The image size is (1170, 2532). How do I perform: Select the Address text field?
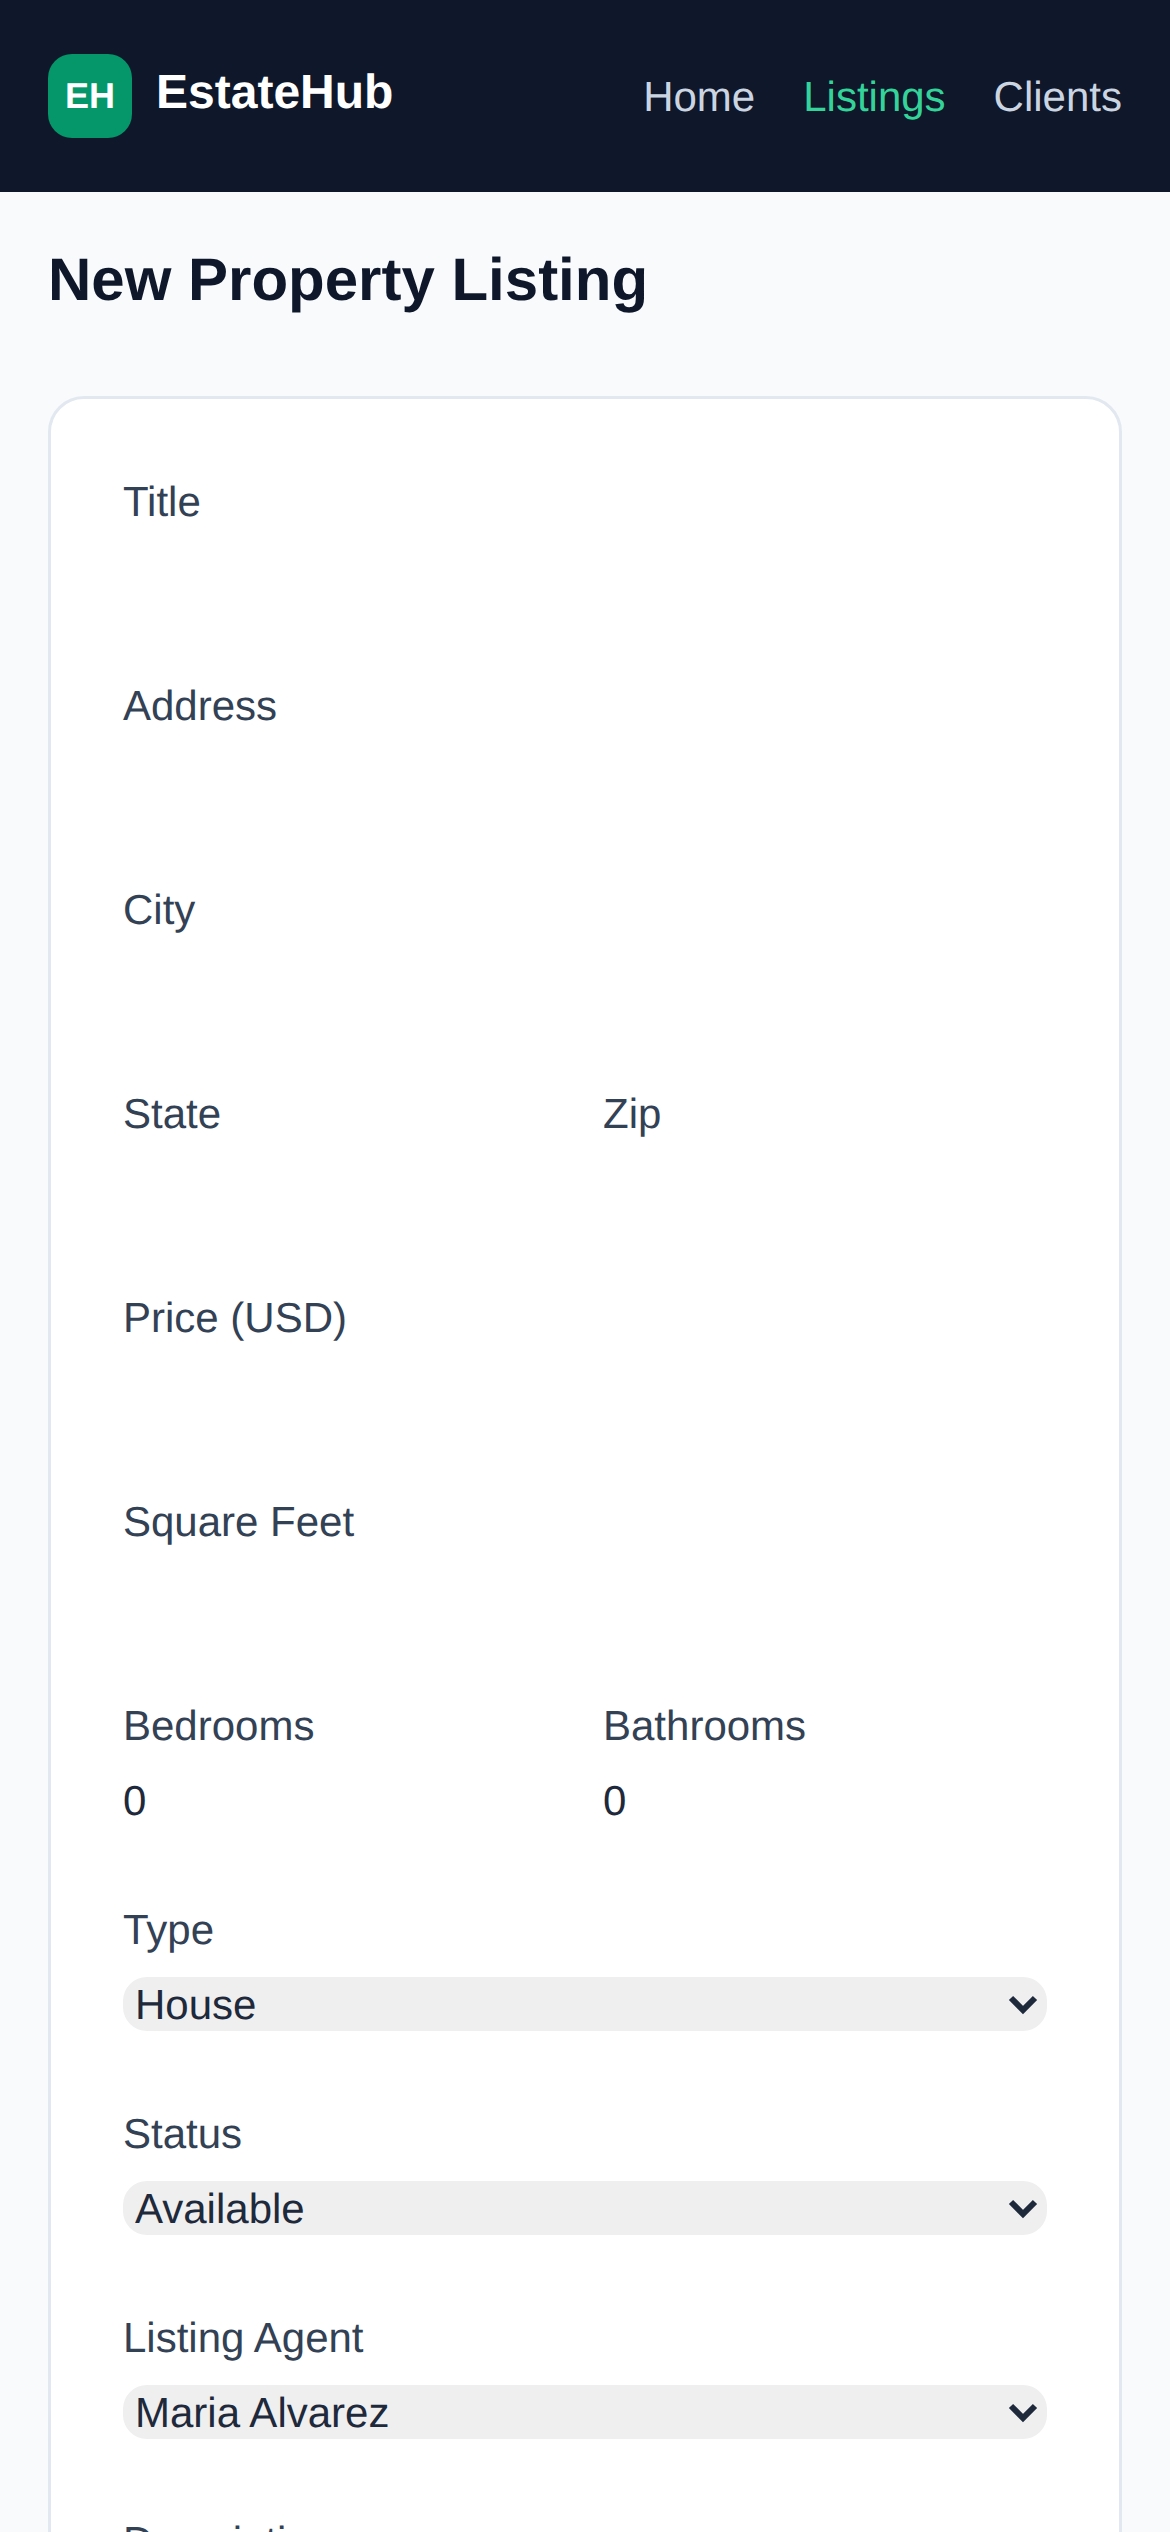point(585,780)
